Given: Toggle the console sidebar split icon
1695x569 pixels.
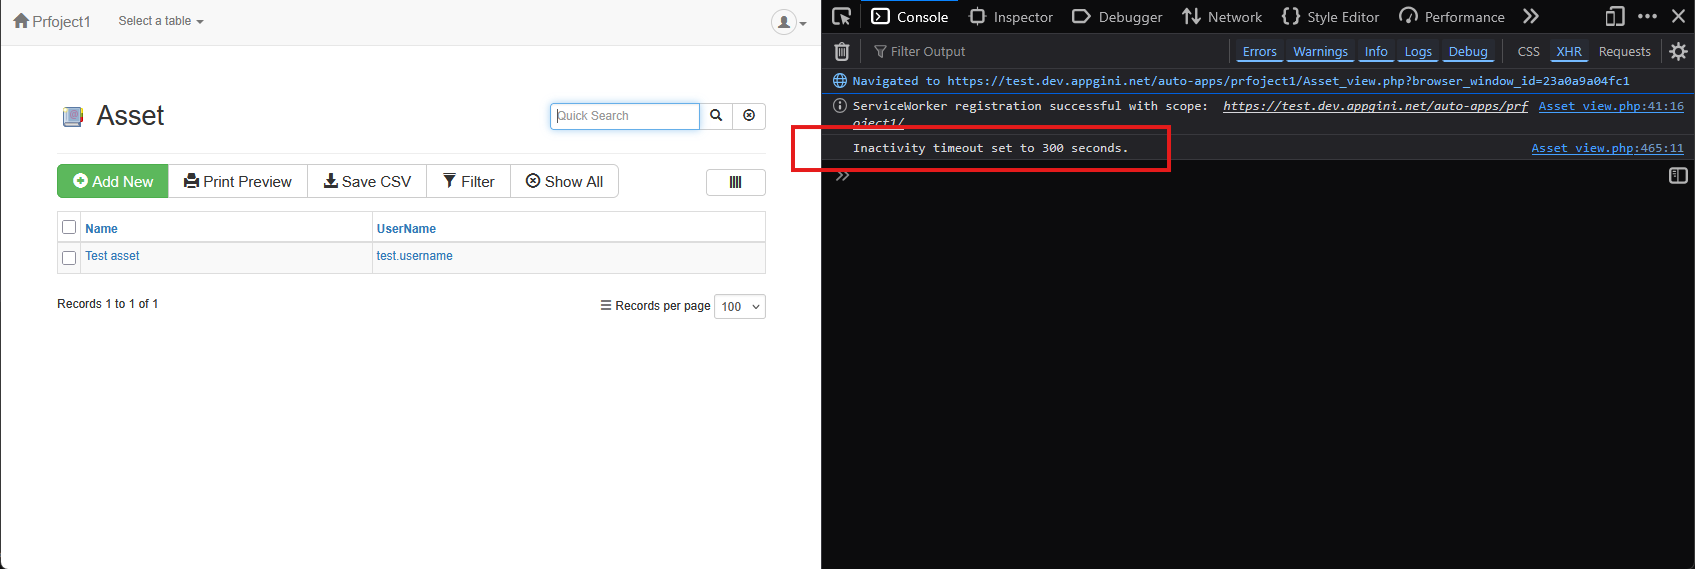Looking at the screenshot, I should [1678, 176].
